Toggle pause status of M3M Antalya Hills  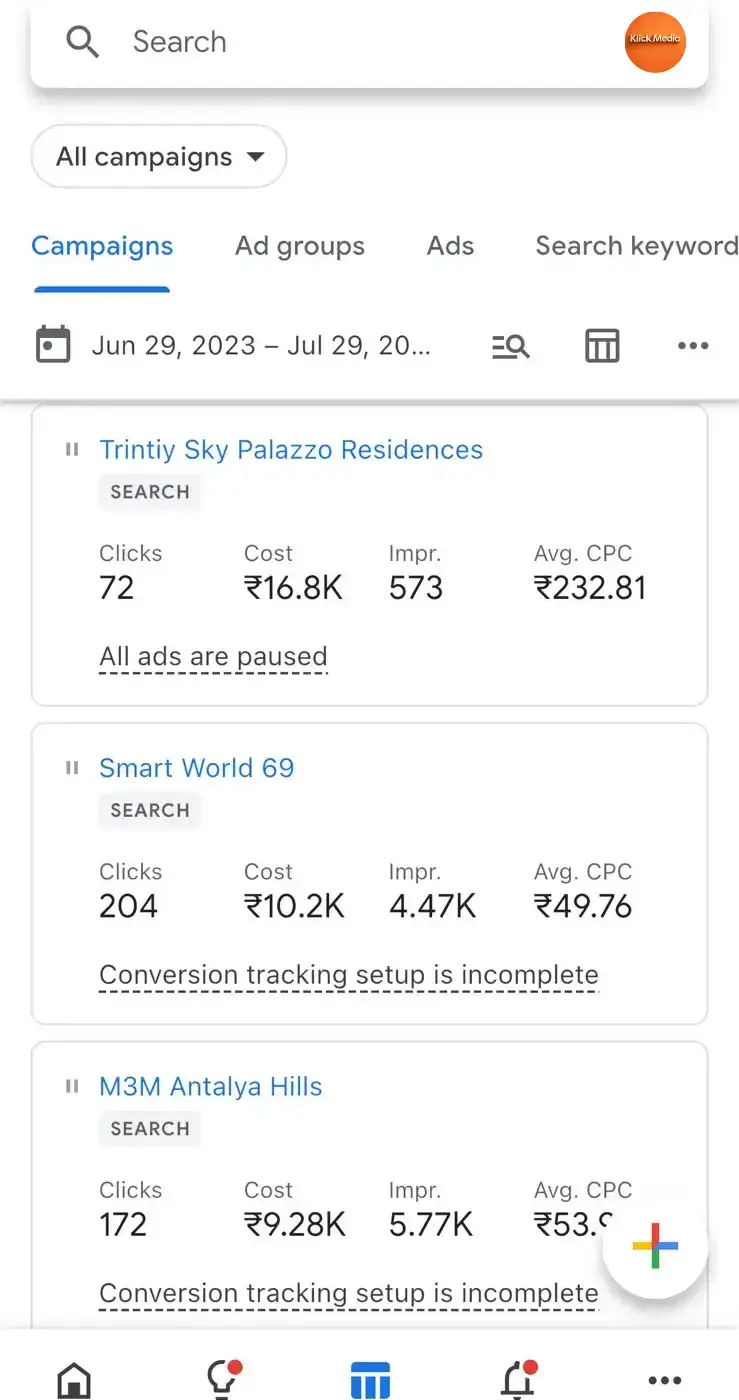coord(72,1086)
